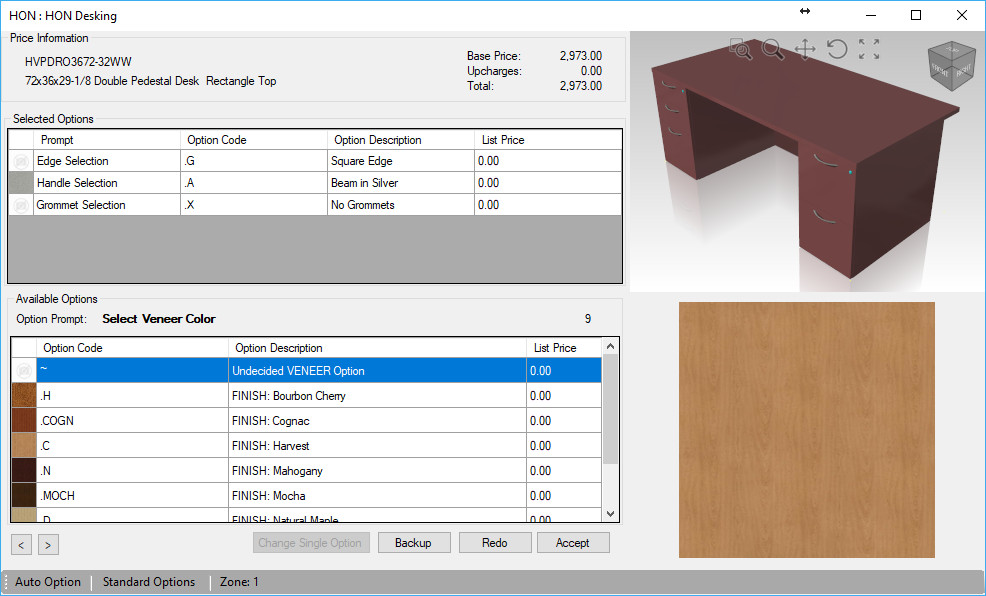This screenshot has width=986, height=596.
Task: Pick the Mocha finish color swatch
Action: [24, 495]
